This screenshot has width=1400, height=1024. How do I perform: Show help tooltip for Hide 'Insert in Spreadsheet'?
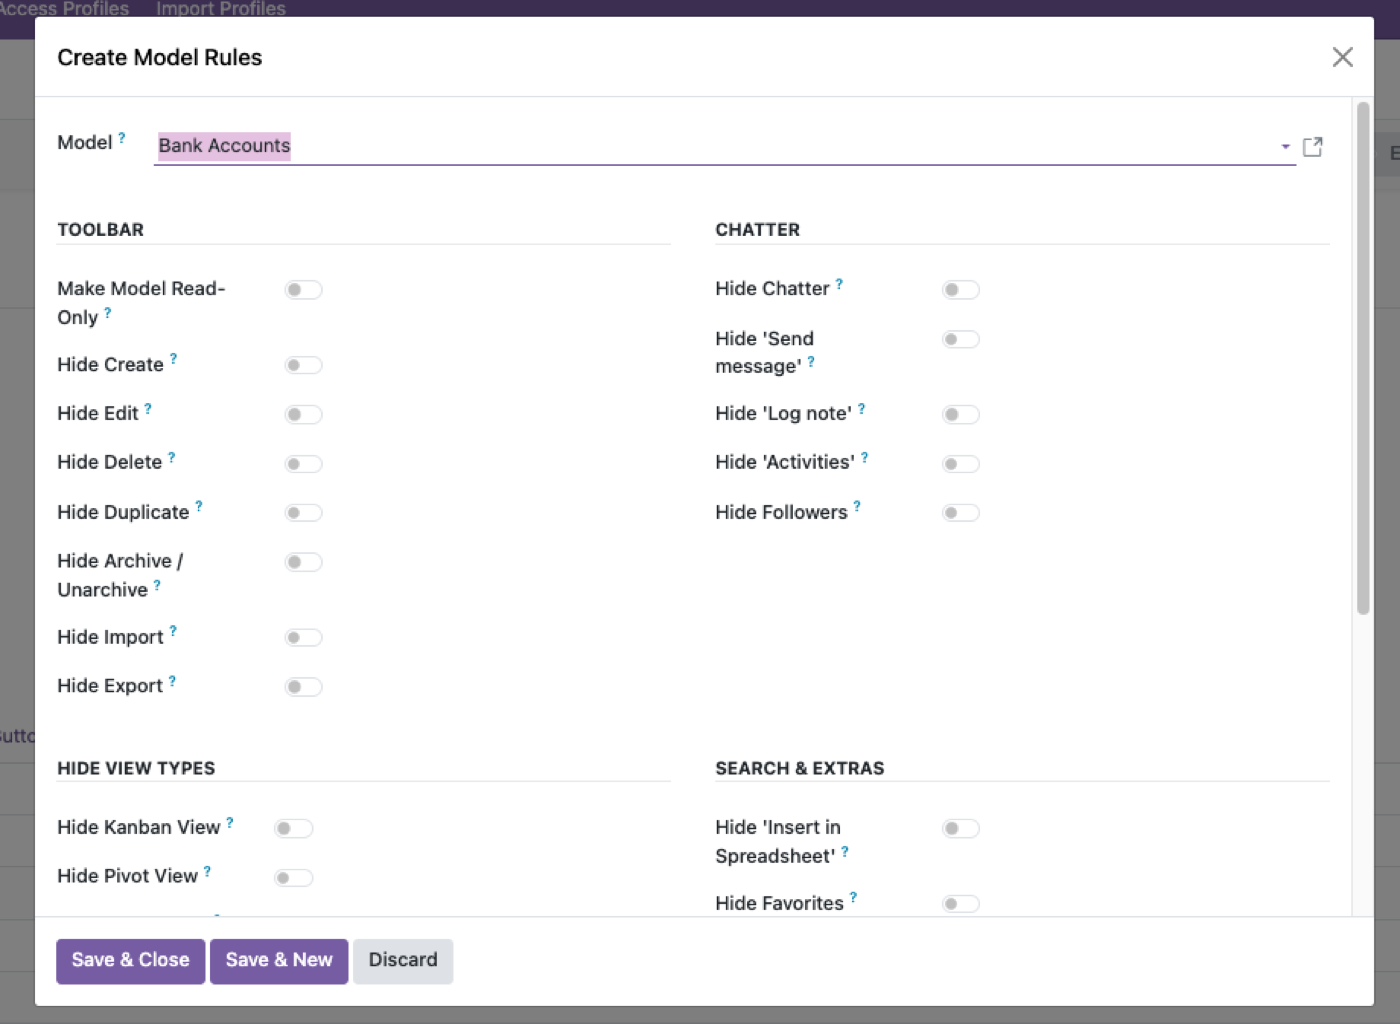click(845, 852)
